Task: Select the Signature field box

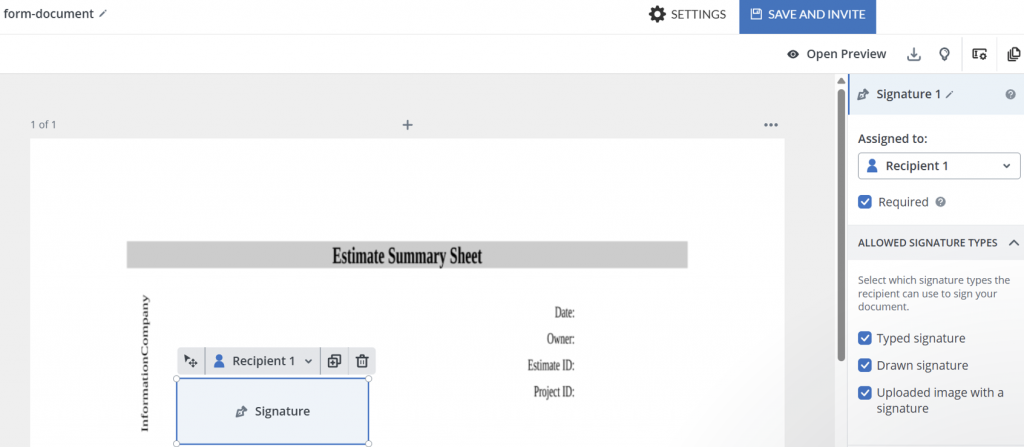Action: (272, 411)
